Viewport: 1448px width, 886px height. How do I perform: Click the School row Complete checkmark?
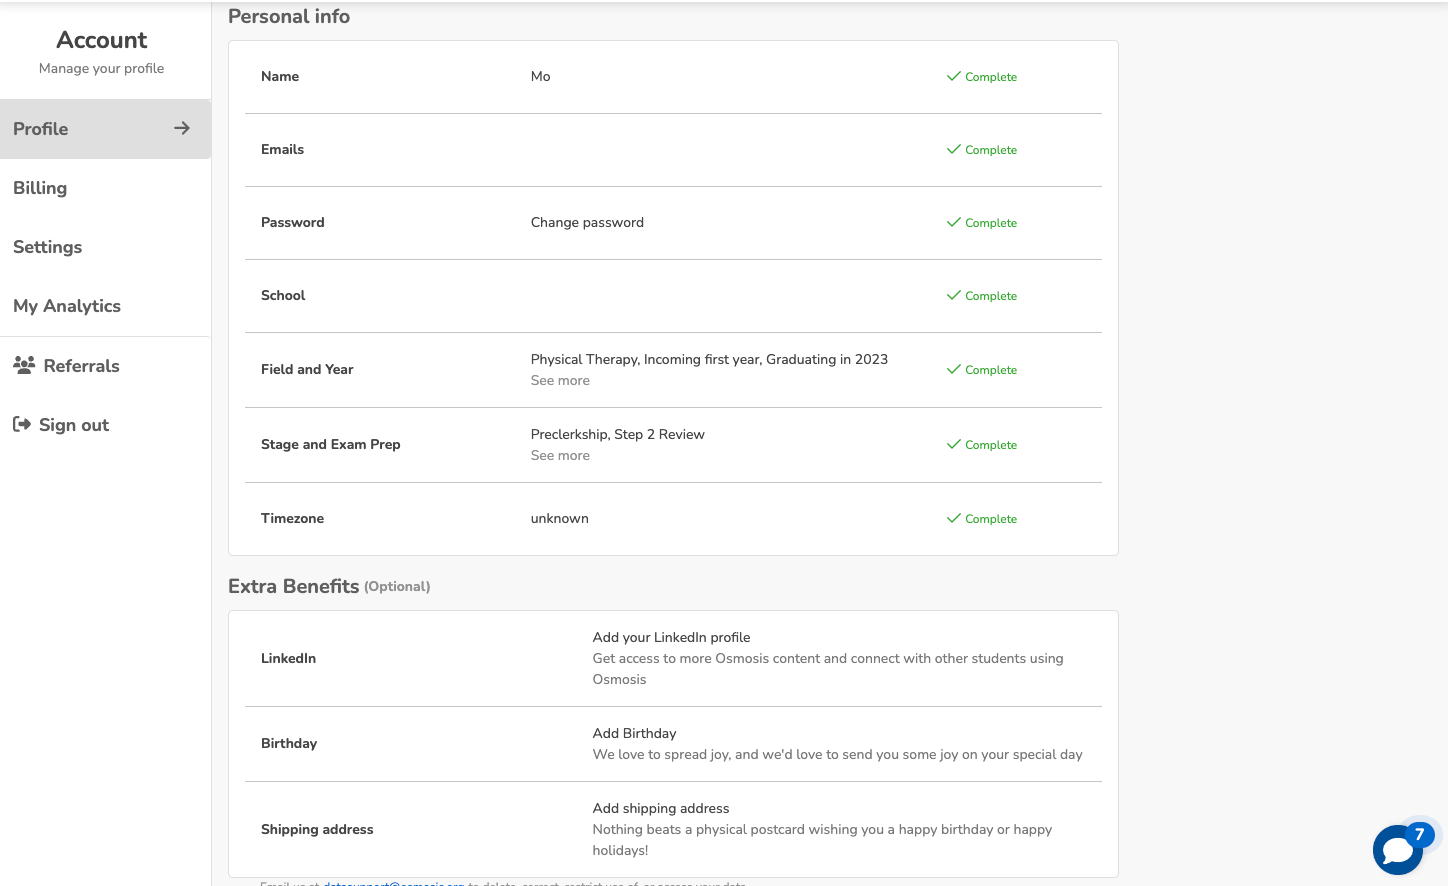pyautogui.click(x=953, y=295)
